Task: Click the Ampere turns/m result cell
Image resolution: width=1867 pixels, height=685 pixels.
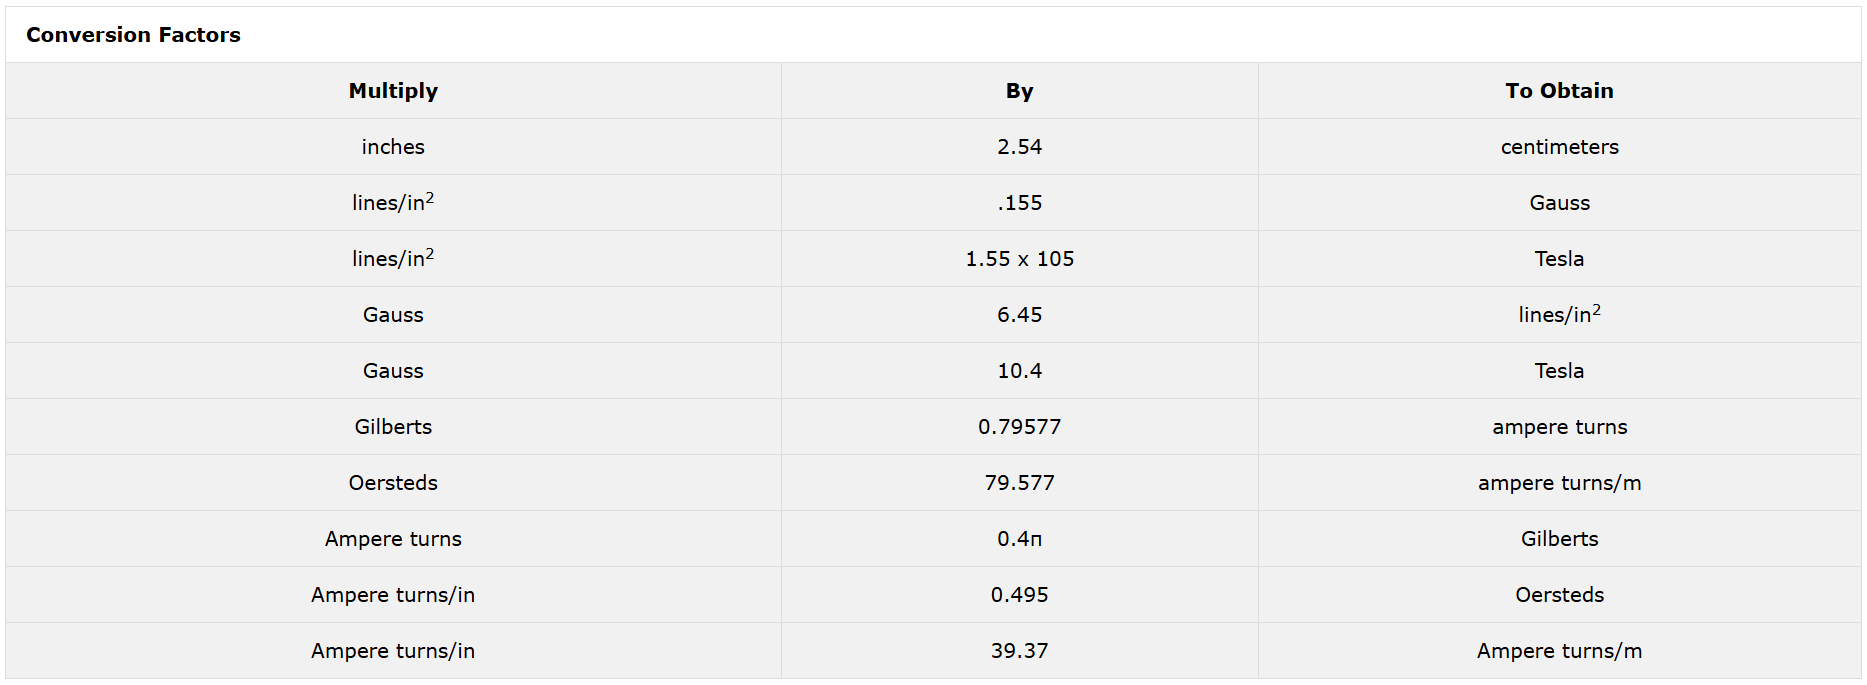Action: click(1559, 651)
